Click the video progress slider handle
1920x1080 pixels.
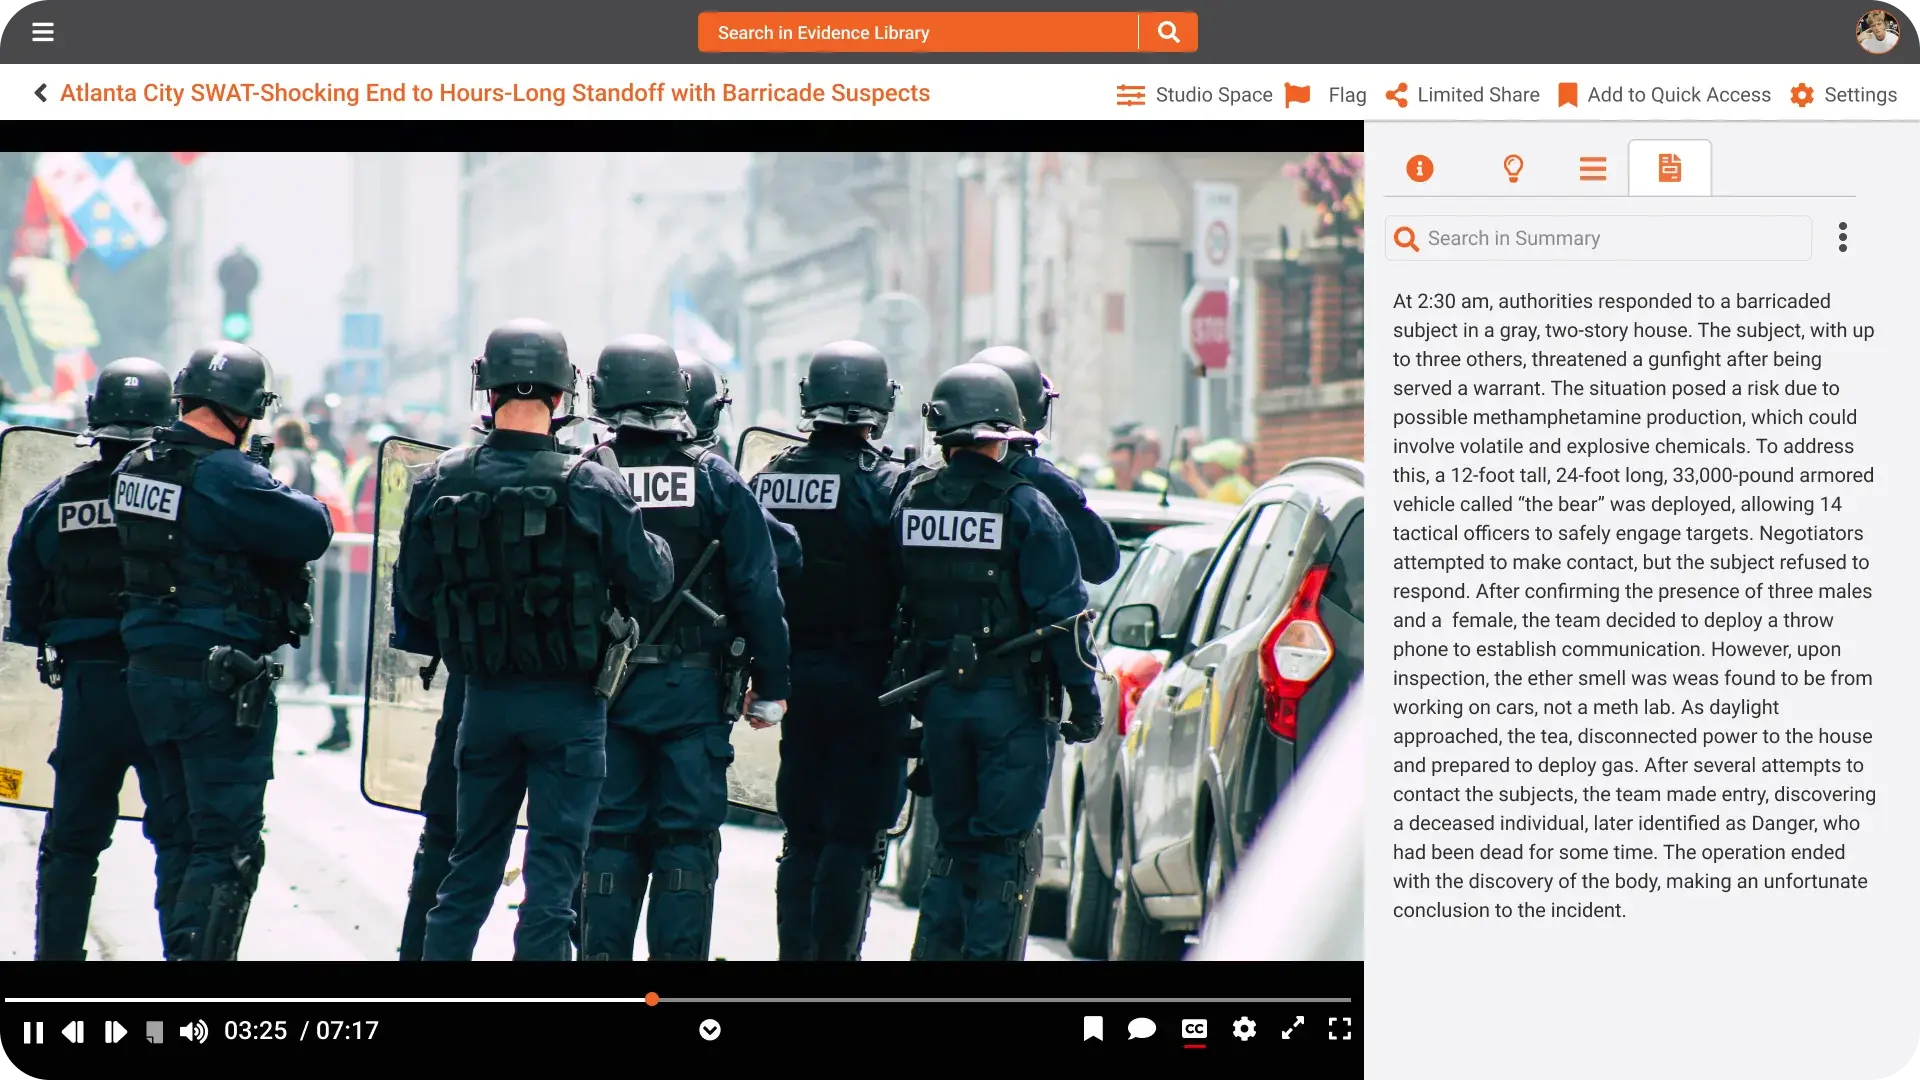652,999
